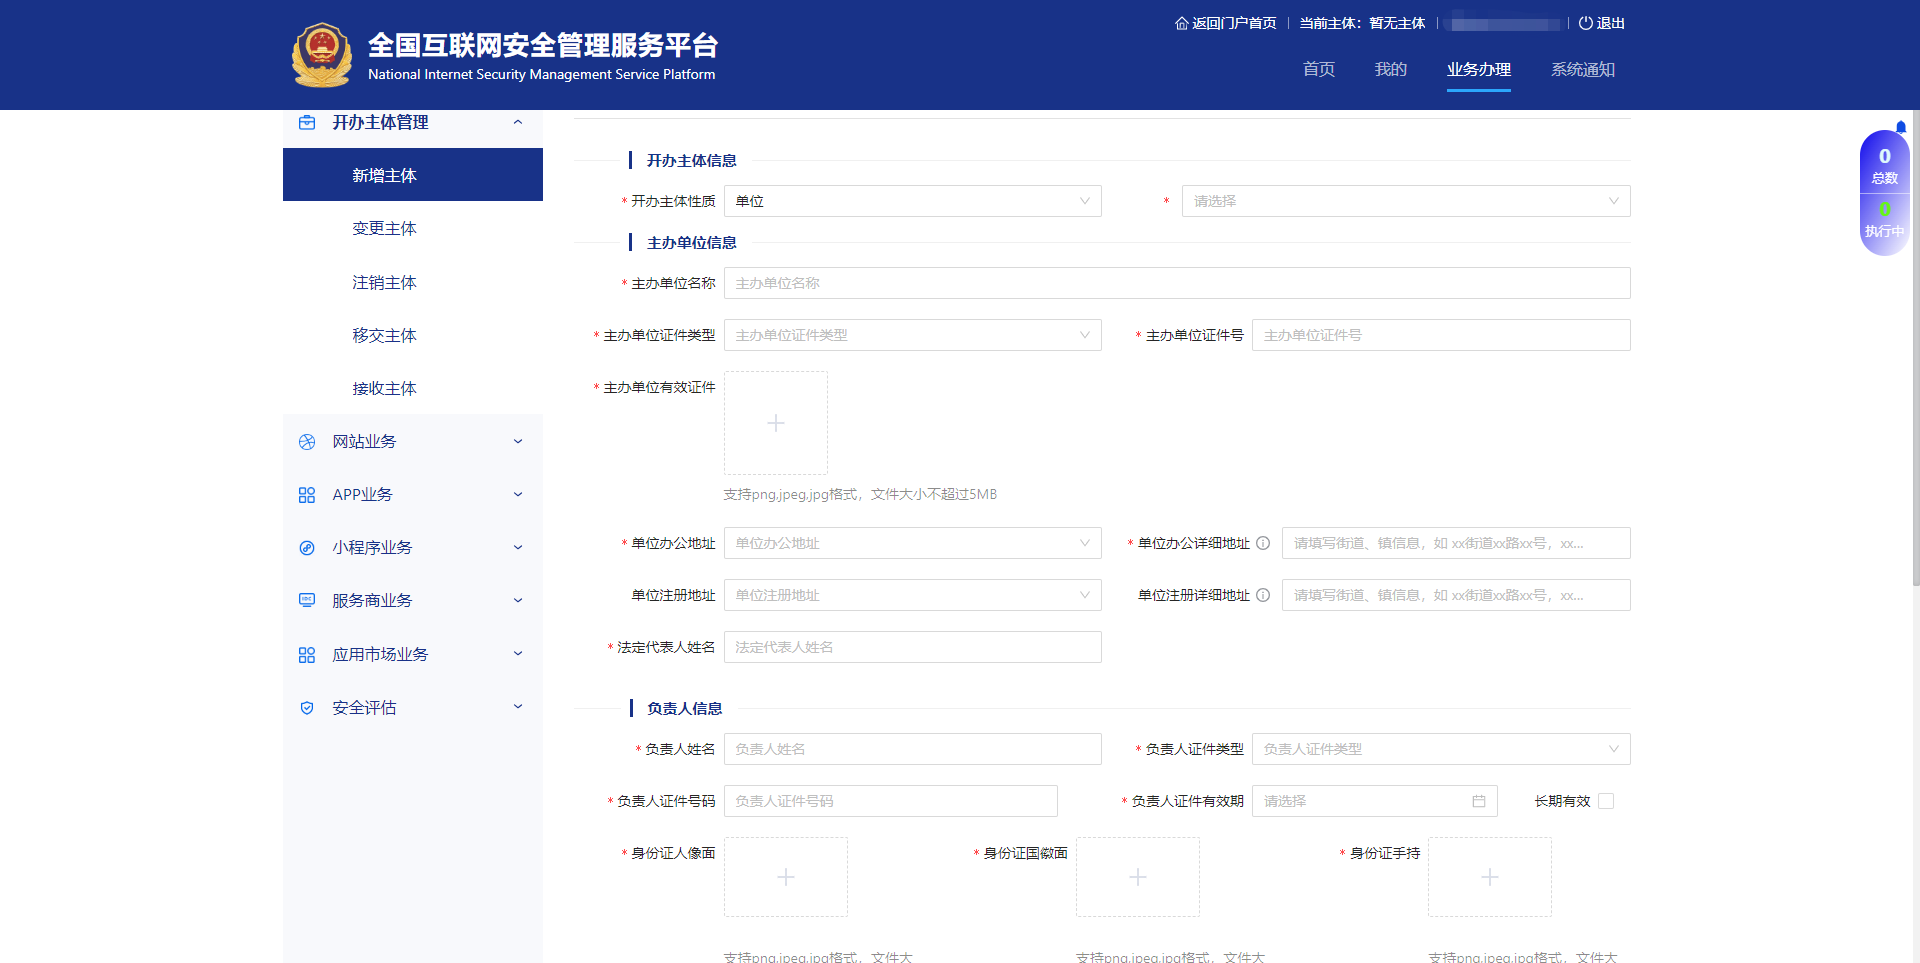Select the 安全评估 shield icon
Viewport: 1920px width, 963px height.
click(x=306, y=707)
